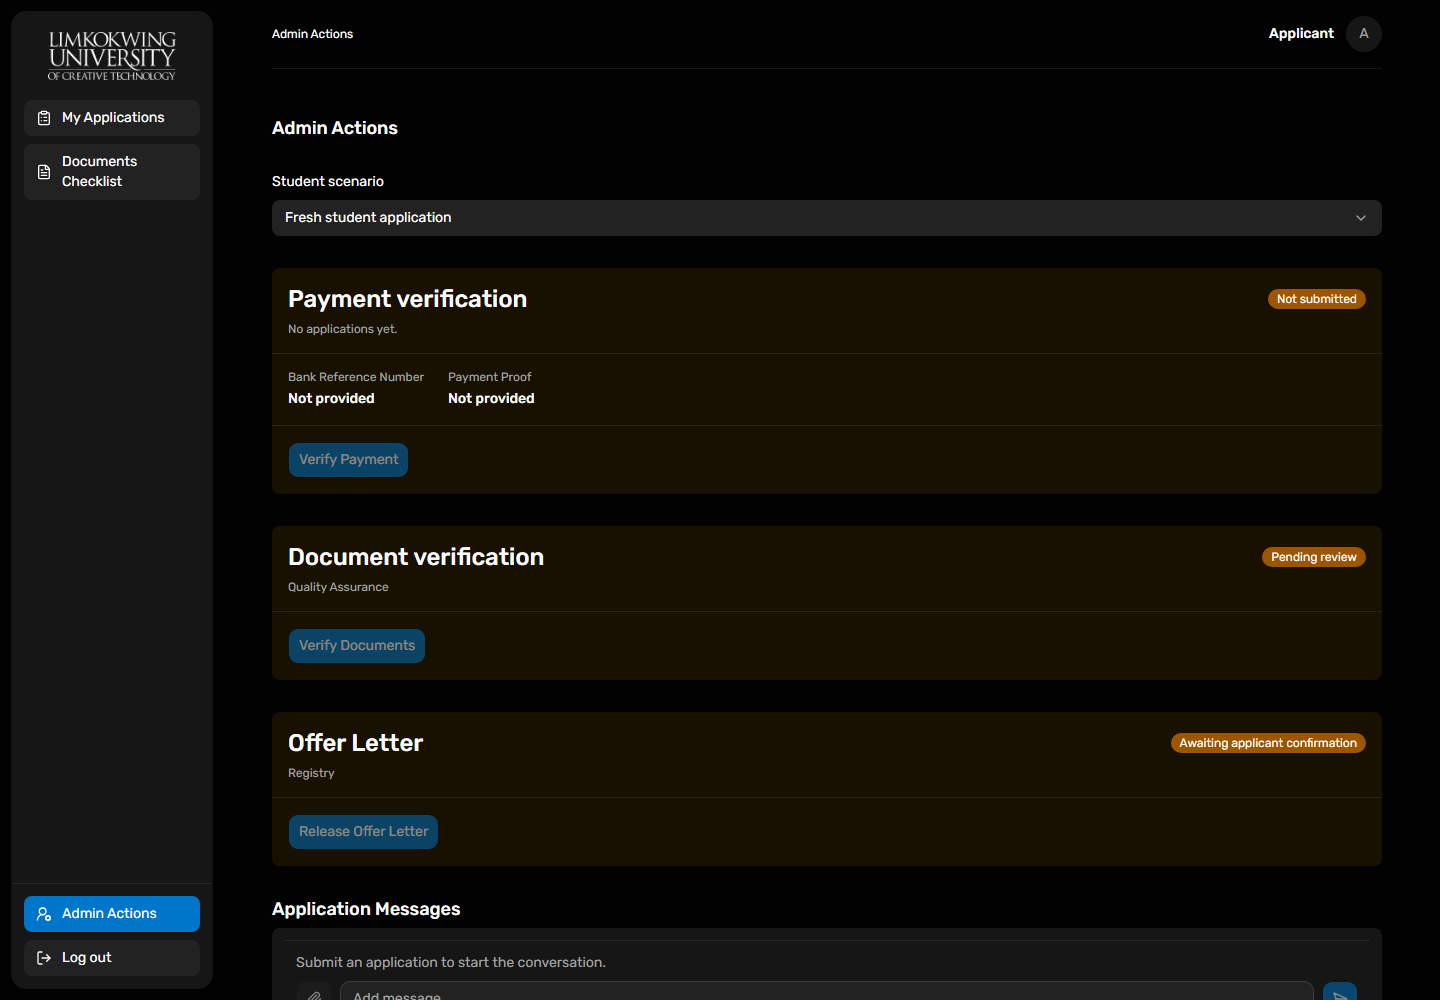Open the applicant avatar 'A'

(x=1364, y=34)
